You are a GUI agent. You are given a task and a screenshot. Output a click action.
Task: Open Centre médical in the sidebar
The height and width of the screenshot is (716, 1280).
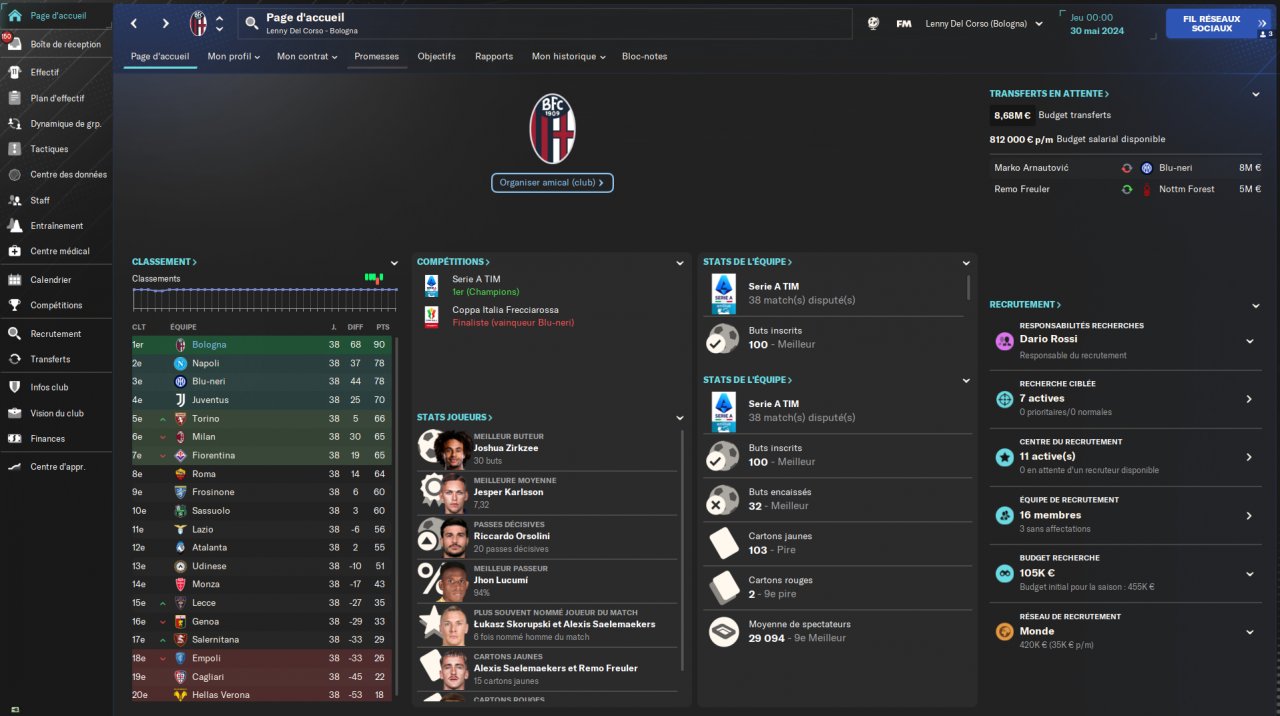click(x=59, y=251)
